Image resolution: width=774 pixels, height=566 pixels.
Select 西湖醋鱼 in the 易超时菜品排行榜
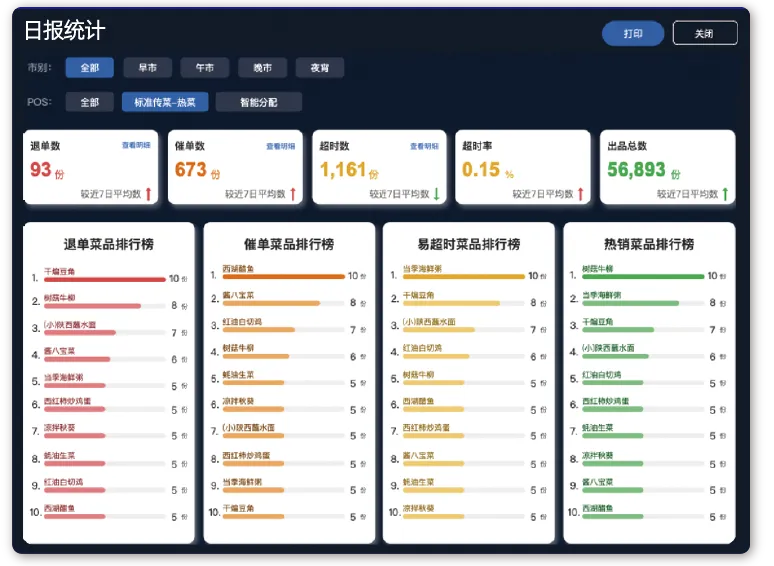click(x=419, y=401)
